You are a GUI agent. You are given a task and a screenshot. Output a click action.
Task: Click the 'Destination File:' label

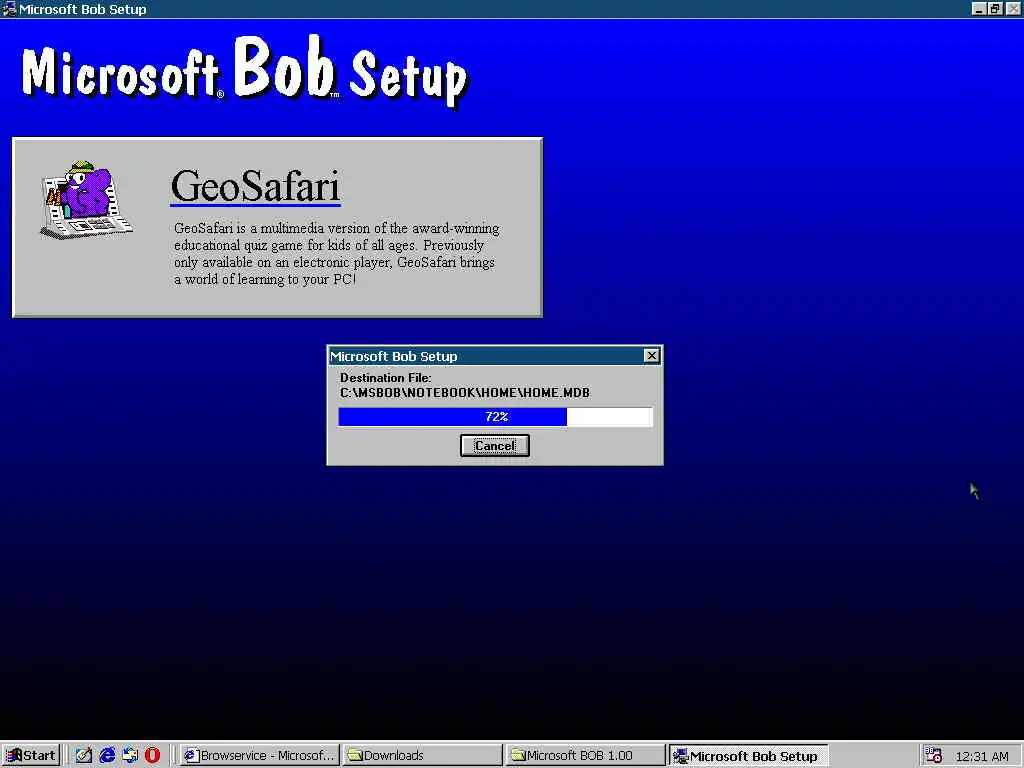tap(385, 377)
